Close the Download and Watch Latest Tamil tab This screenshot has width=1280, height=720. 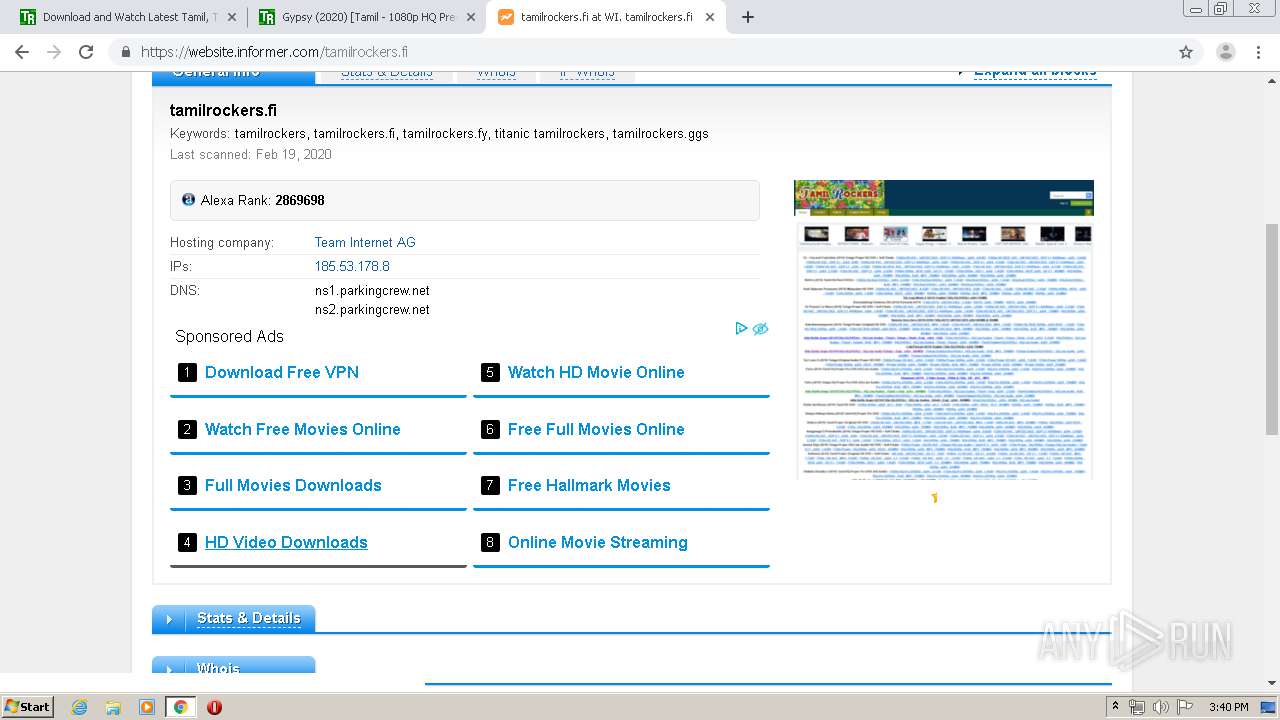pyautogui.click(x=232, y=17)
